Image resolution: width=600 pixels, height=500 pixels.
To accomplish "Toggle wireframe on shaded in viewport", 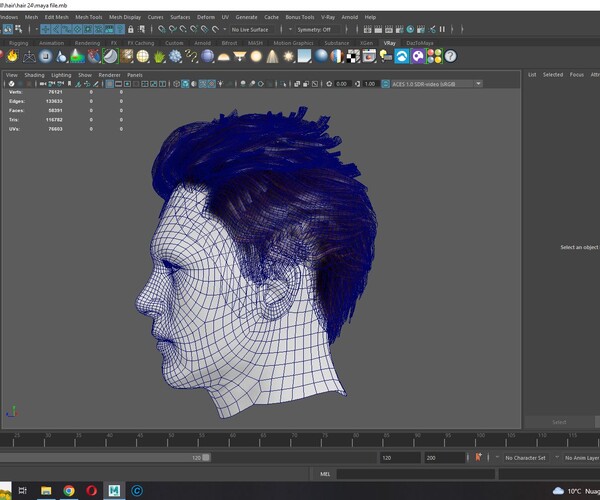I will pyautogui.click(x=203, y=84).
